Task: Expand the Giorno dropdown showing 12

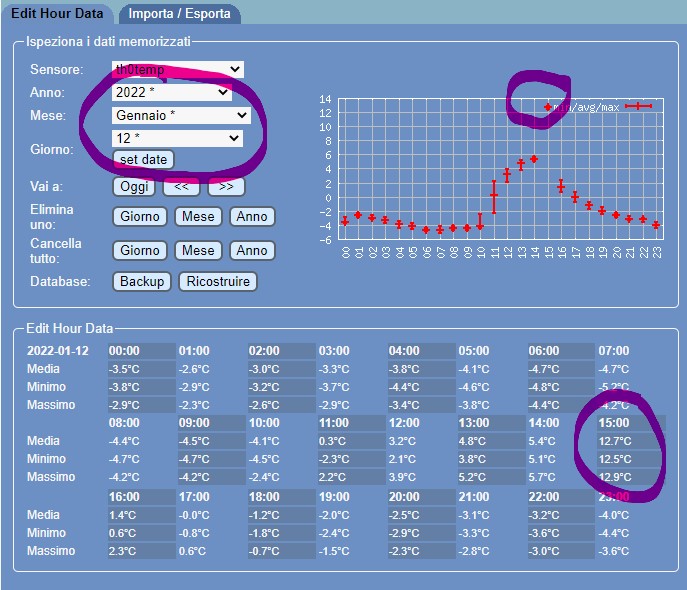Action: coord(177,138)
